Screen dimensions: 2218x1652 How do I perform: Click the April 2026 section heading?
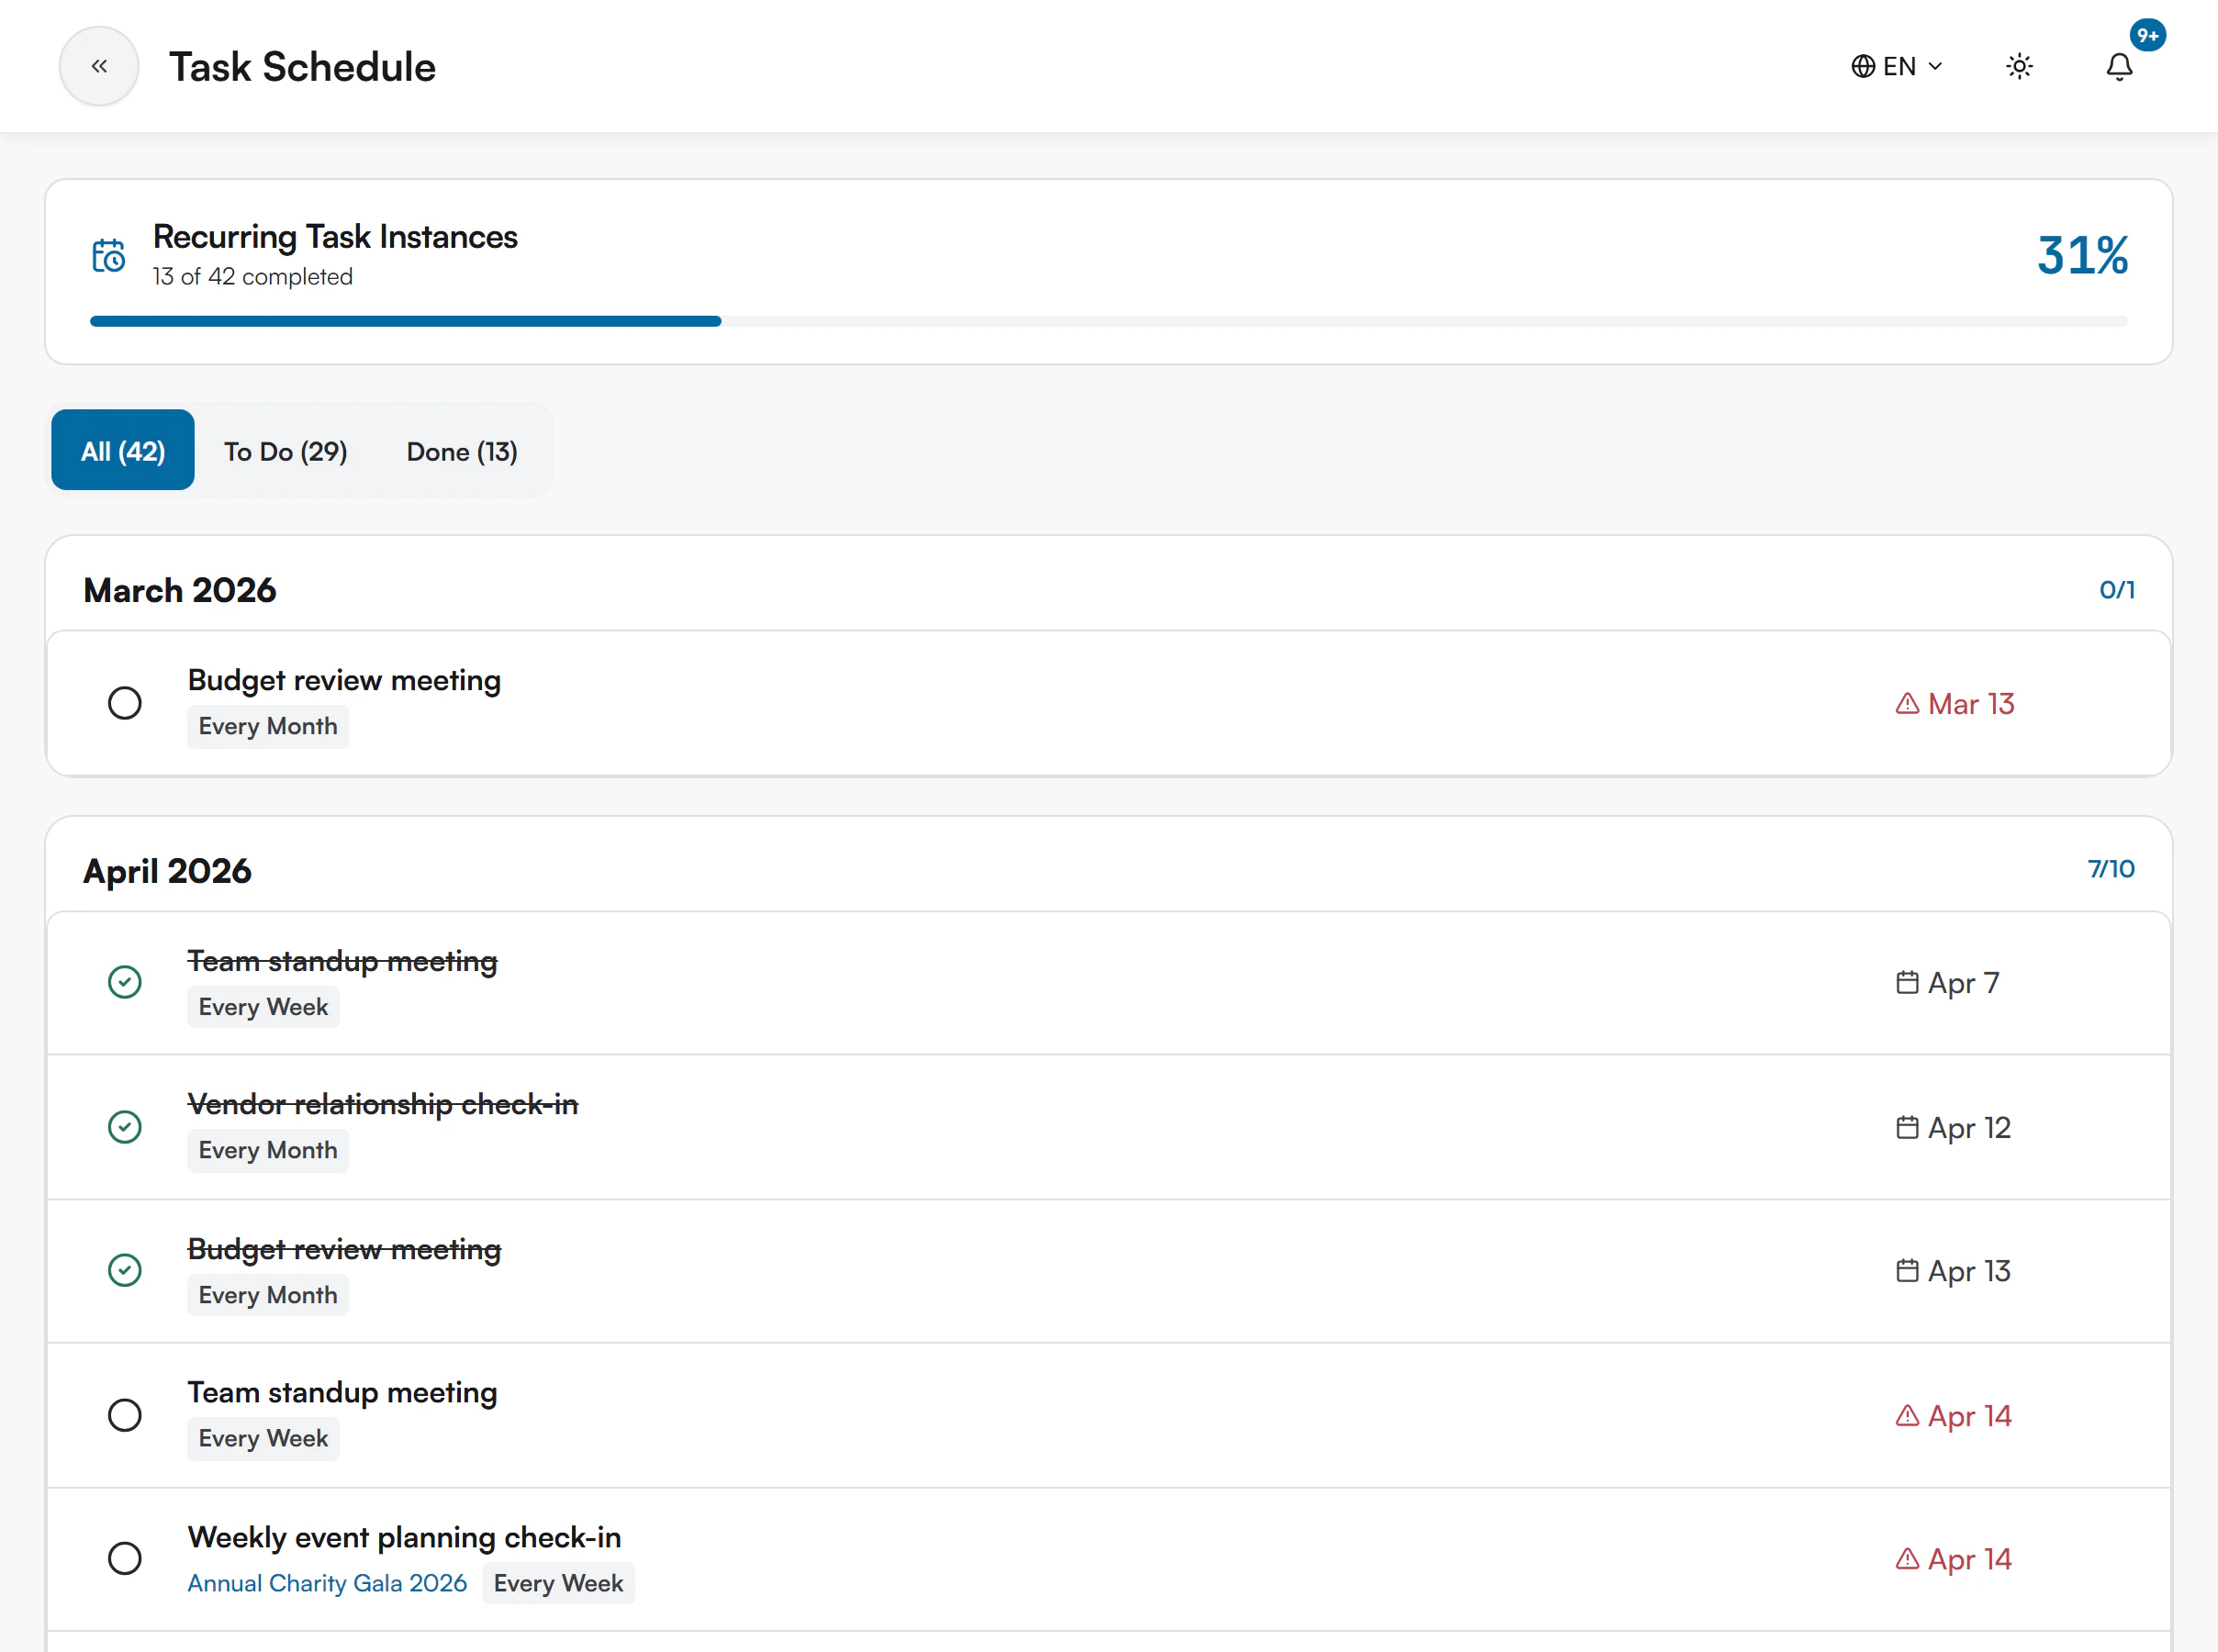(x=167, y=871)
